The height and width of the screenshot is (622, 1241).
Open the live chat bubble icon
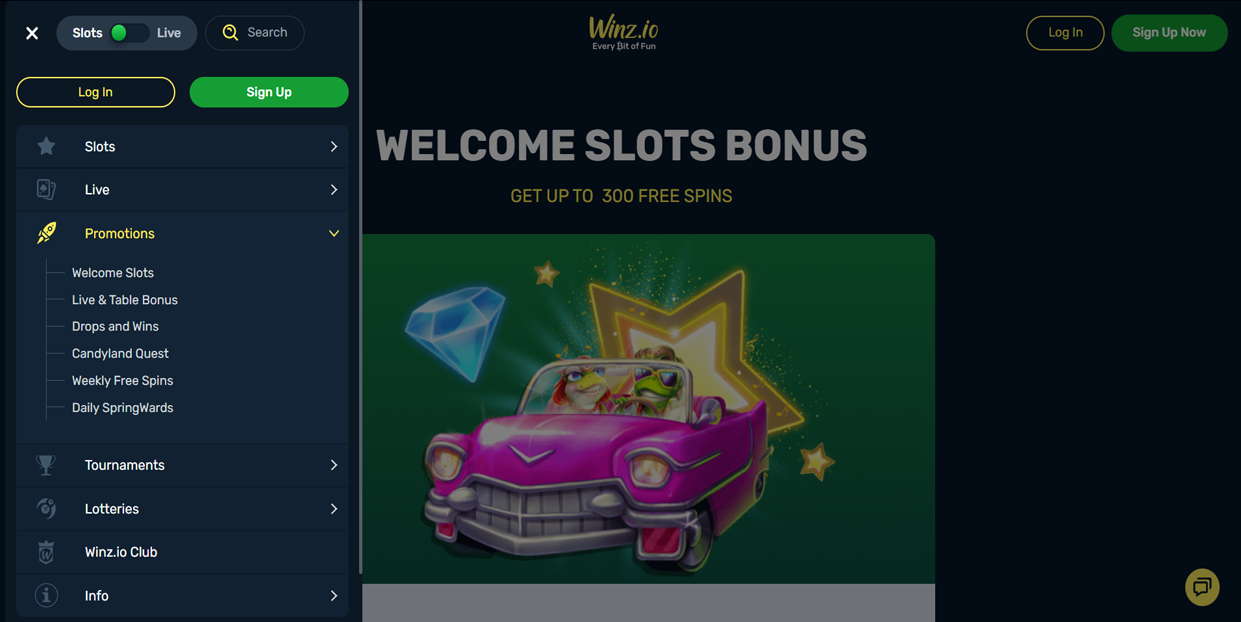[x=1202, y=587]
